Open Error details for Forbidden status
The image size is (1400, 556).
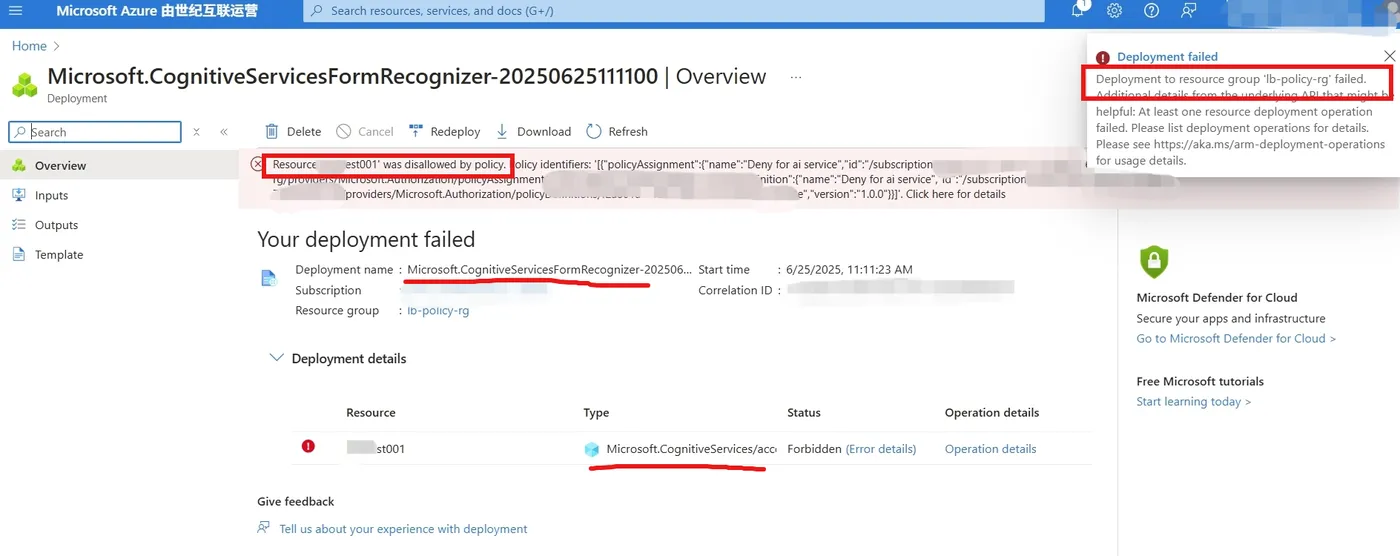tap(881, 449)
